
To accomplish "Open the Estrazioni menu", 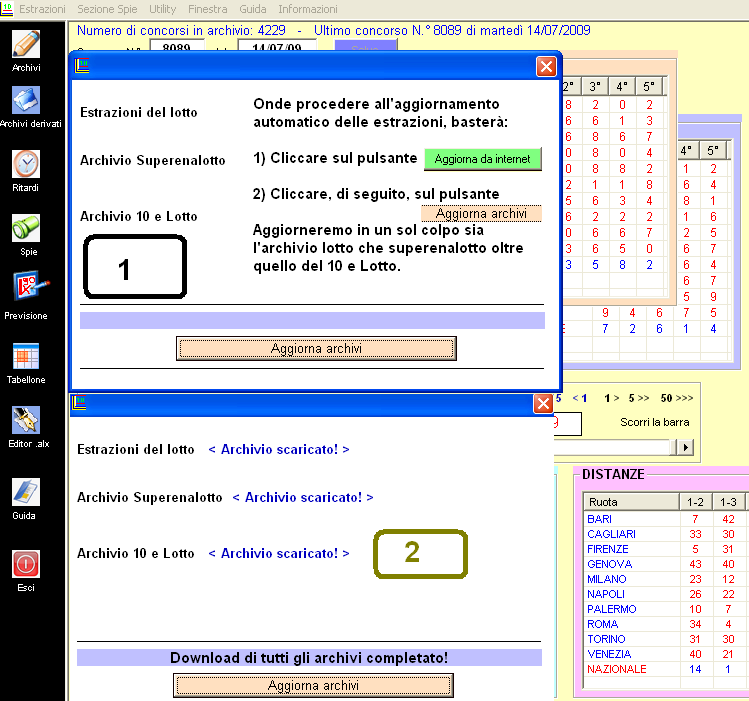I will pos(42,9).
